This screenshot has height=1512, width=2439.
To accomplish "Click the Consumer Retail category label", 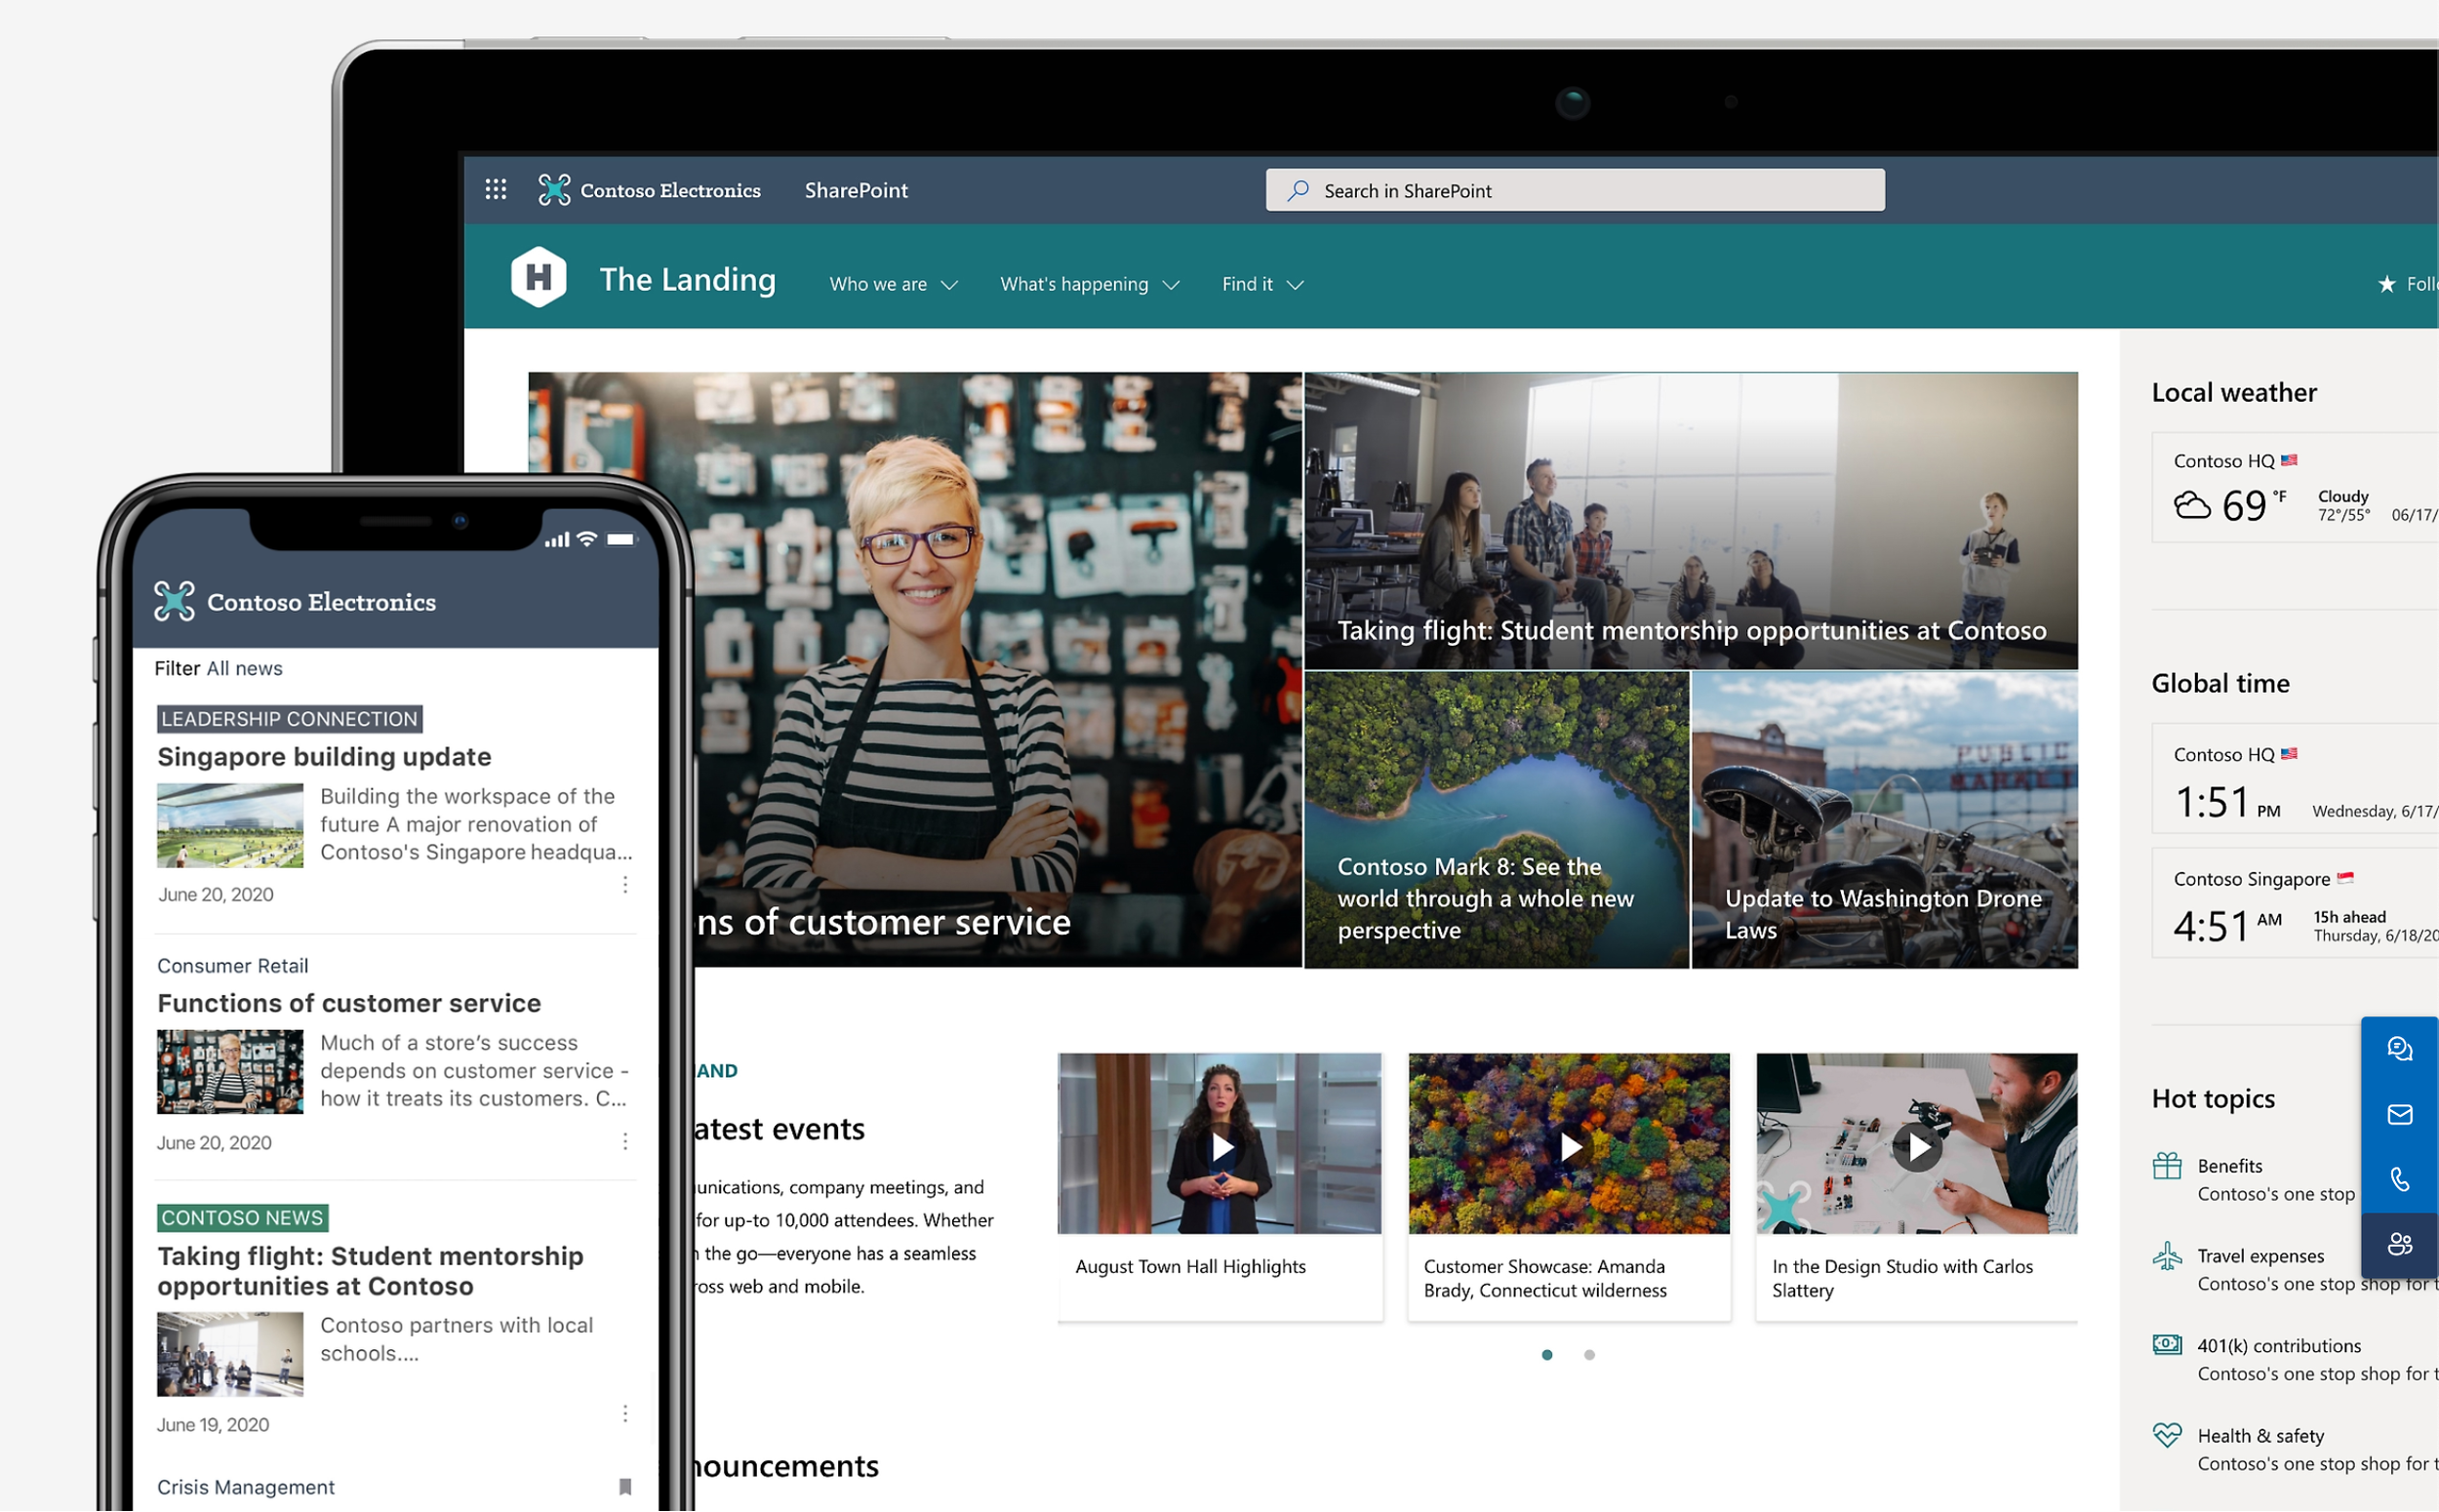I will point(232,966).
